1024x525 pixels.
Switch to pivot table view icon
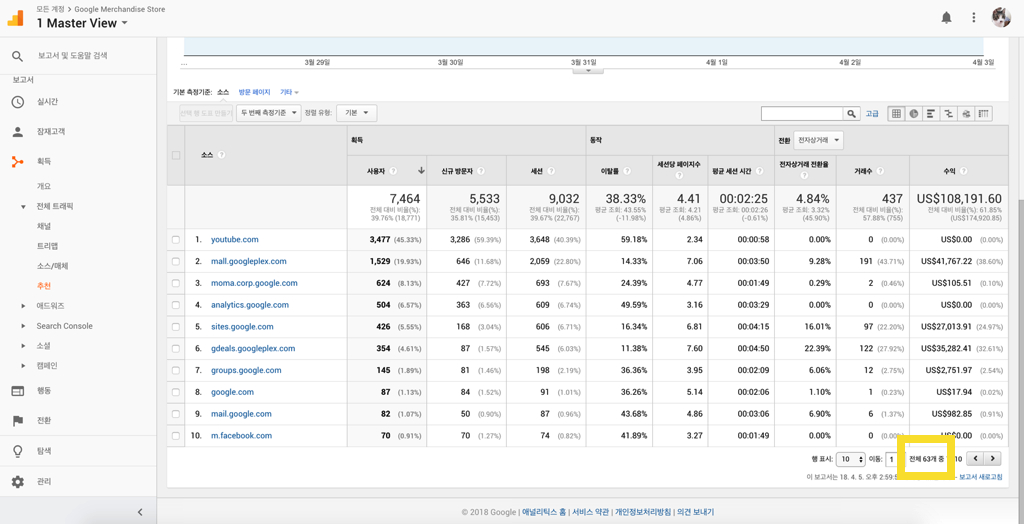(983, 114)
